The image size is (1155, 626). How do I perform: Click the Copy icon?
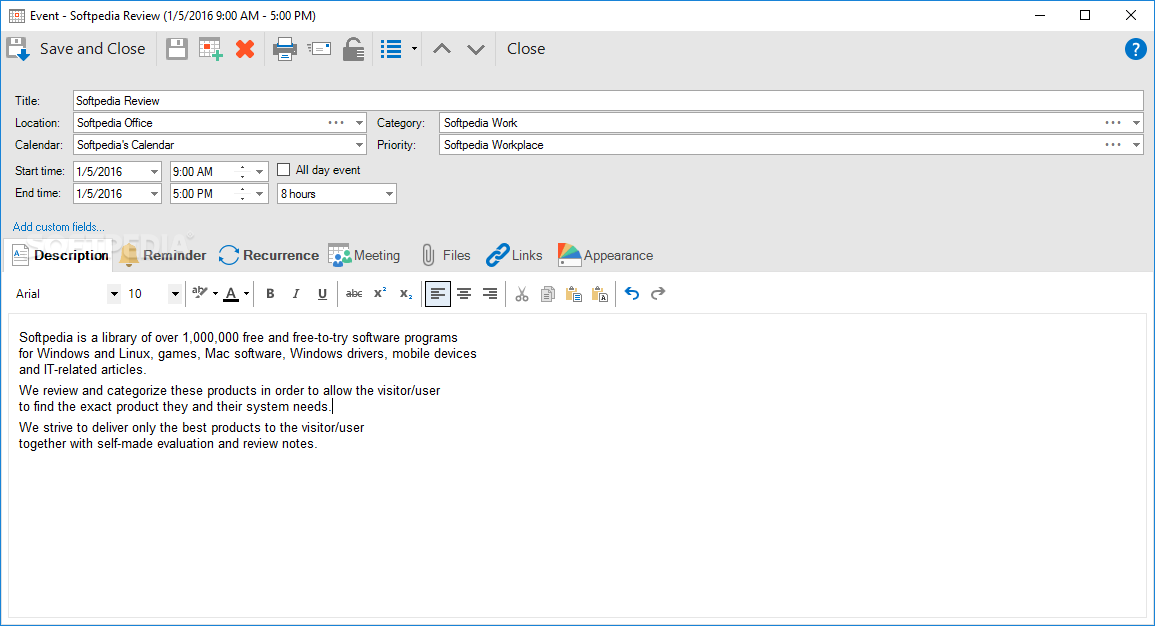547,294
